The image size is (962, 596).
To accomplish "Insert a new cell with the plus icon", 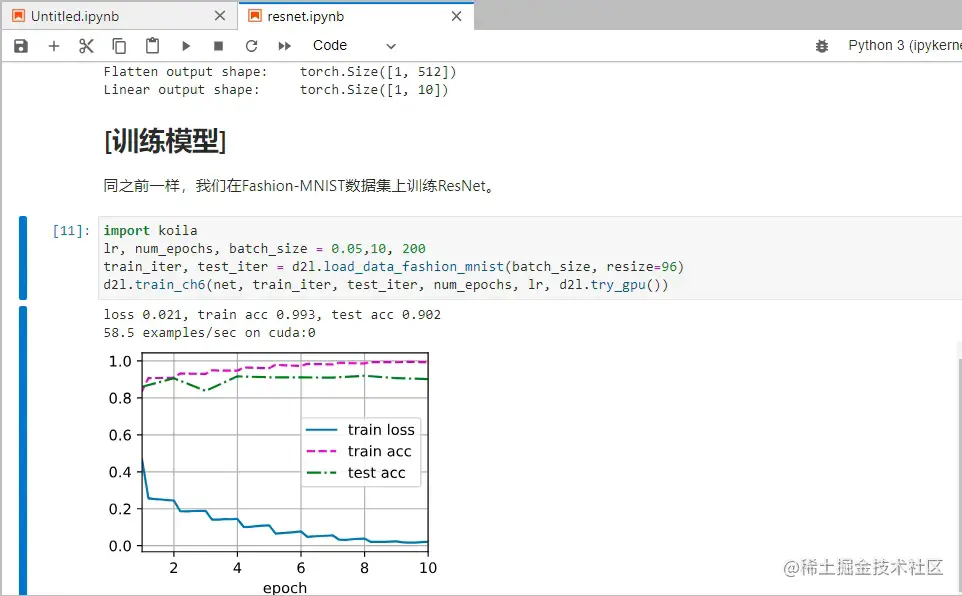I will point(54,46).
